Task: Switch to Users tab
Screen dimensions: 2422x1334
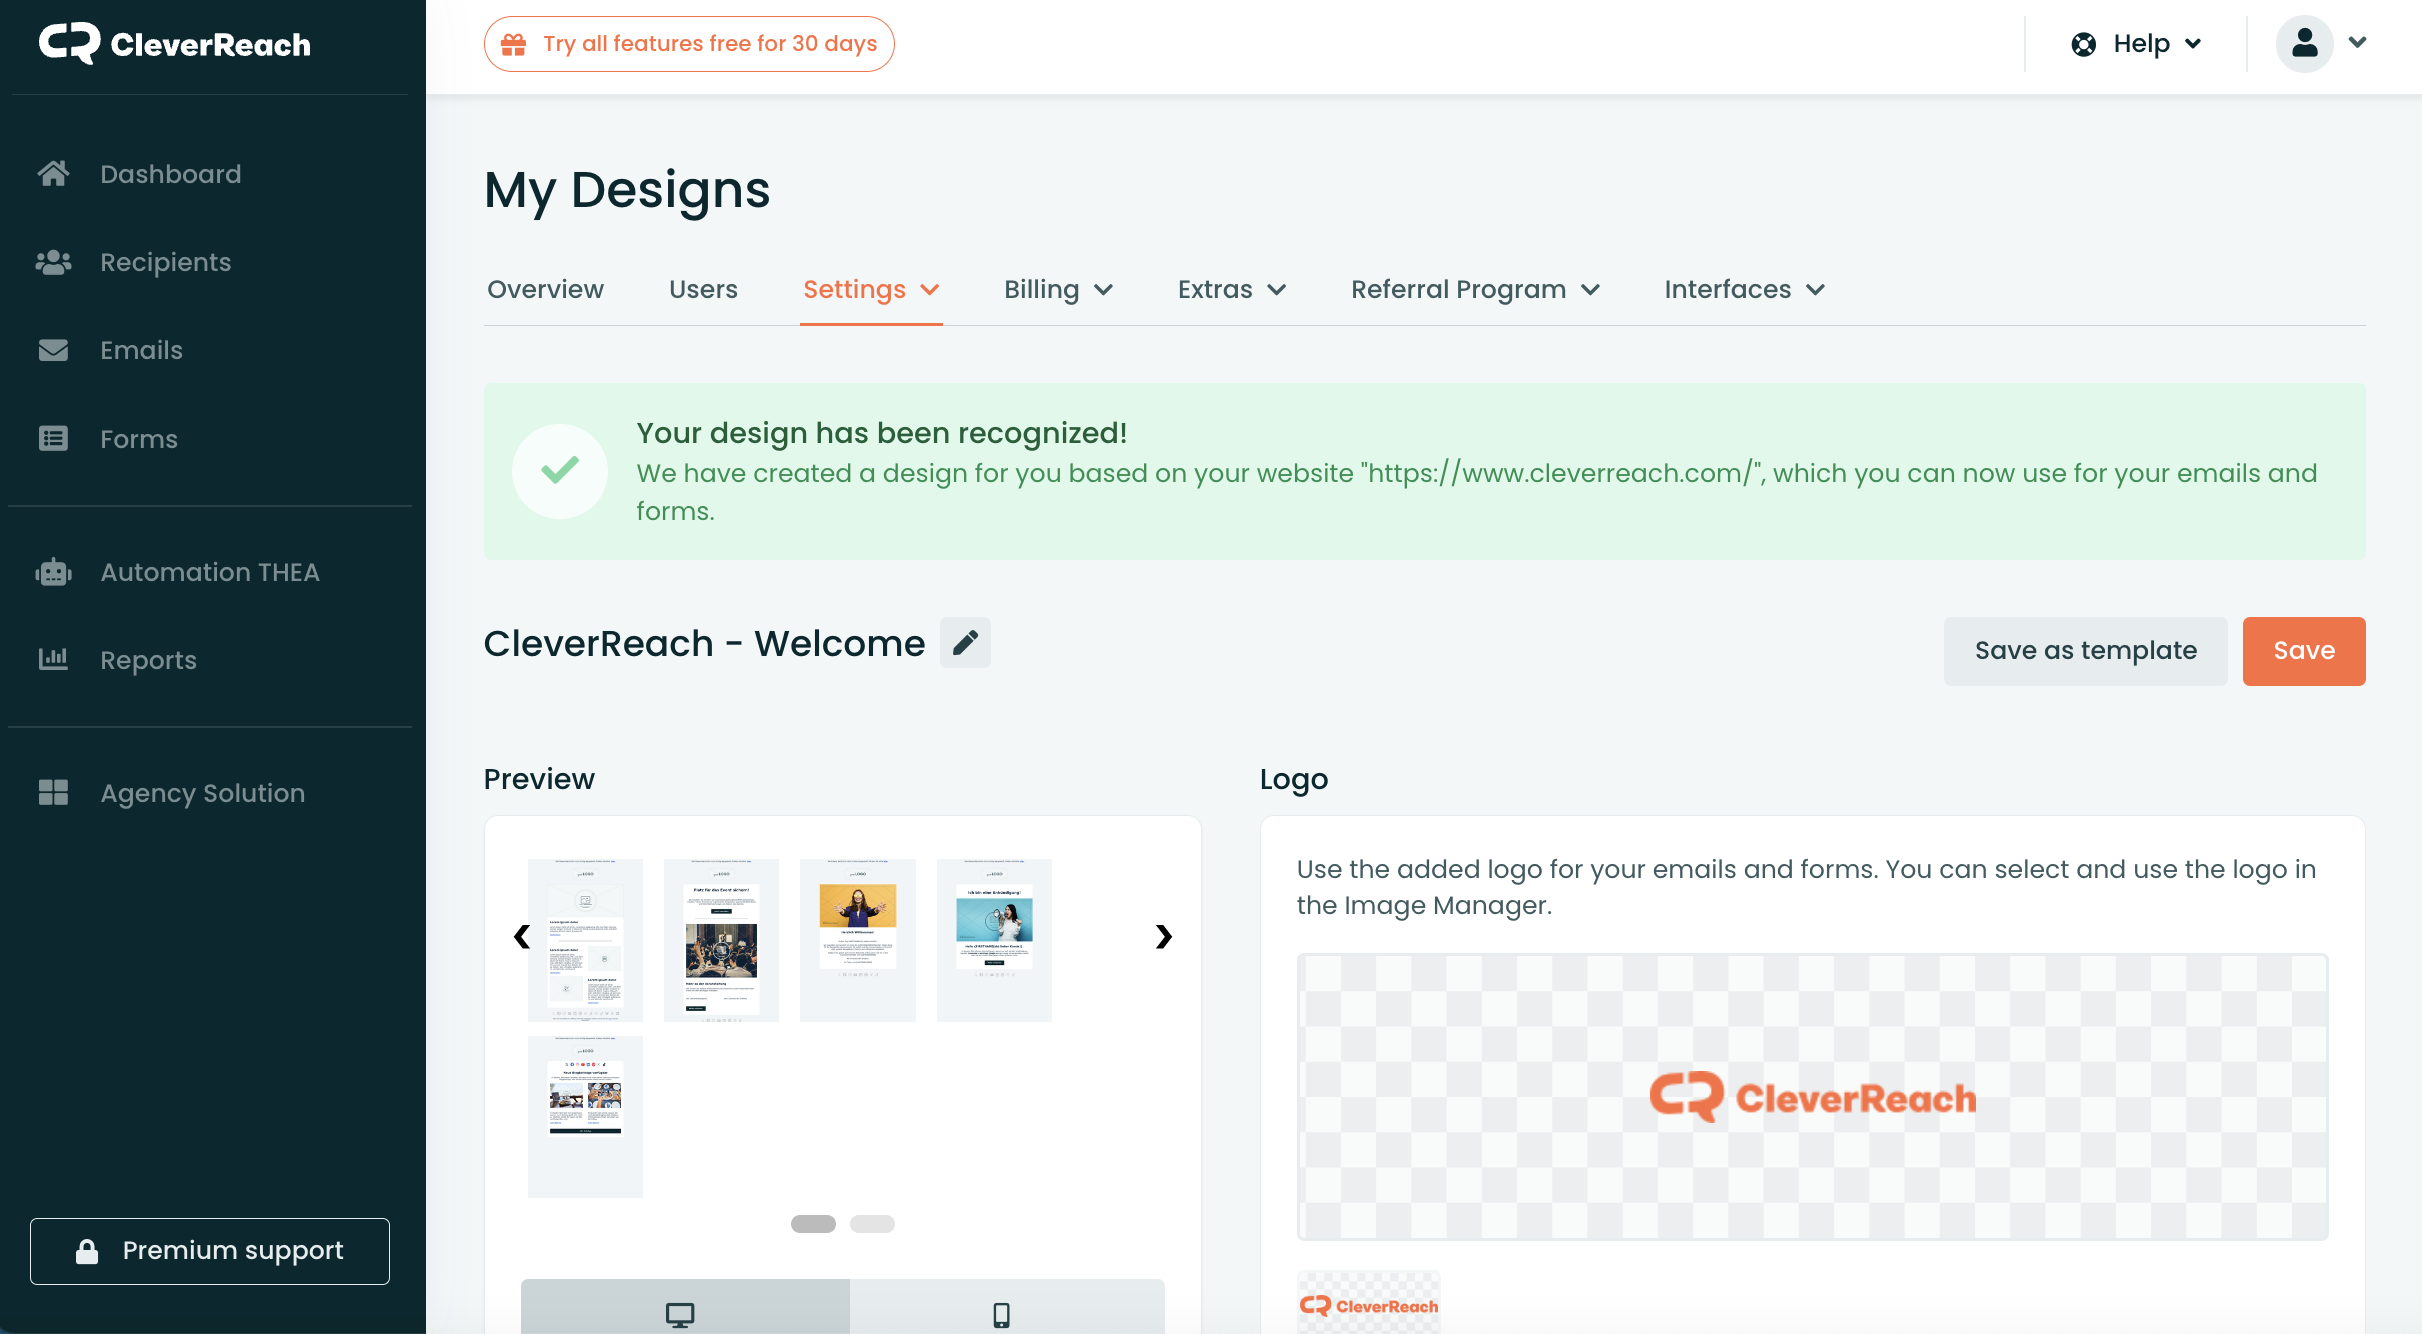Action: [703, 289]
